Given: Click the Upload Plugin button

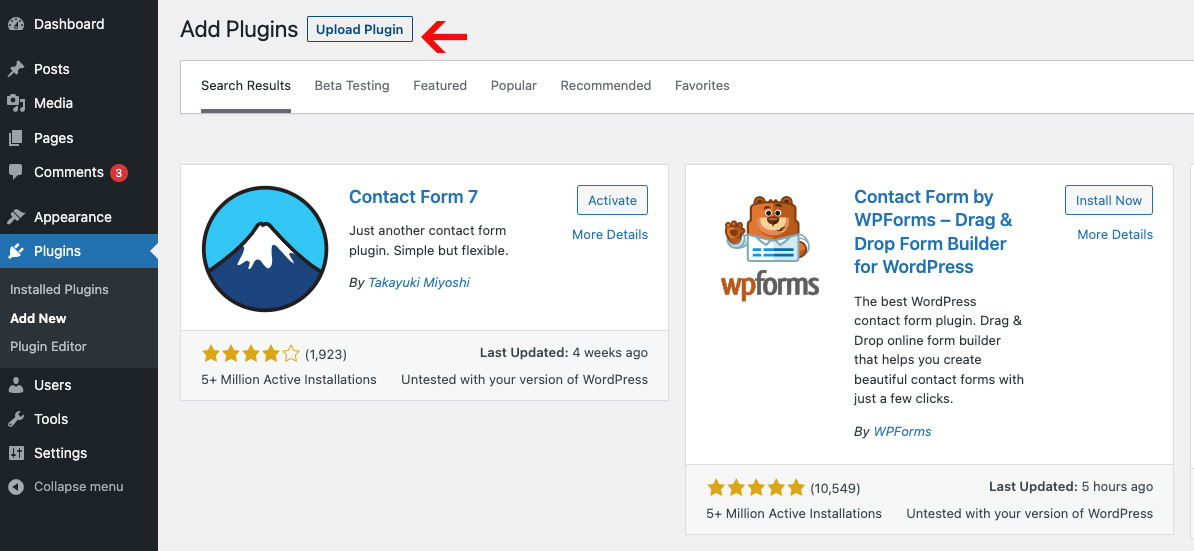Looking at the screenshot, I should [359, 30].
